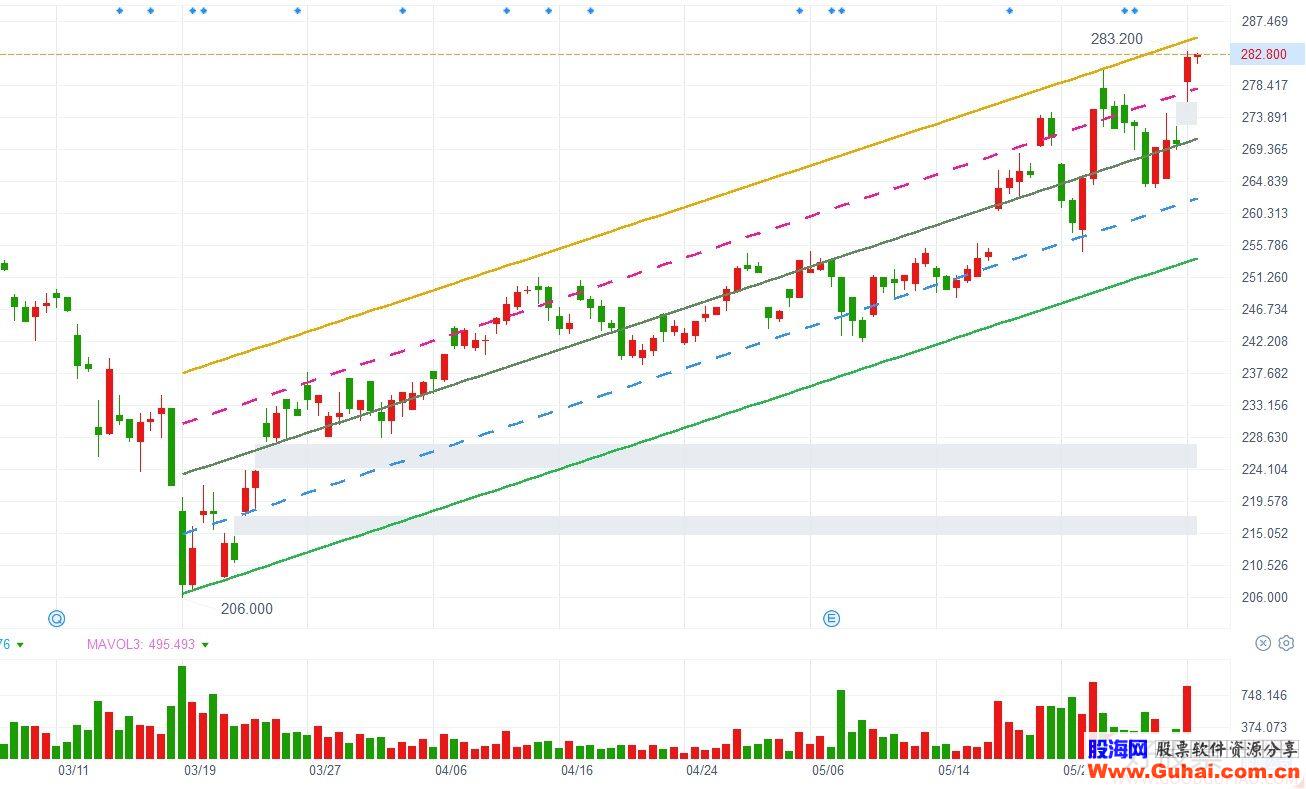This screenshot has height=789, width=1306.
Task: Select the gray solid middle channel line
Action: (690, 306)
